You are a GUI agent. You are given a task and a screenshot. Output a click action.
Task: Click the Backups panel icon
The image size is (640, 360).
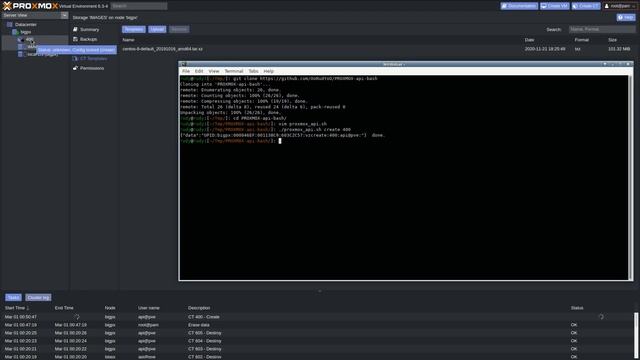[x=75, y=39]
